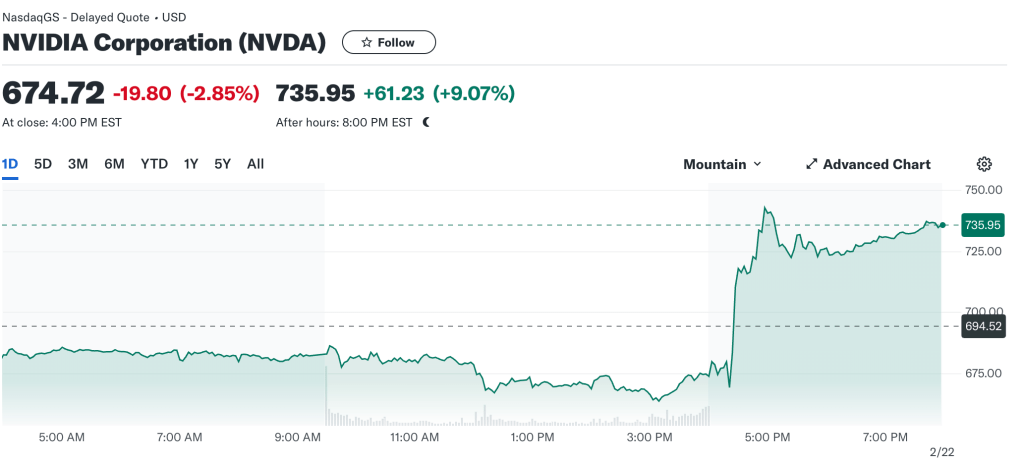1023x467 pixels.
Task: Click the after-hours price 735.95 figure
Action: 315,93
